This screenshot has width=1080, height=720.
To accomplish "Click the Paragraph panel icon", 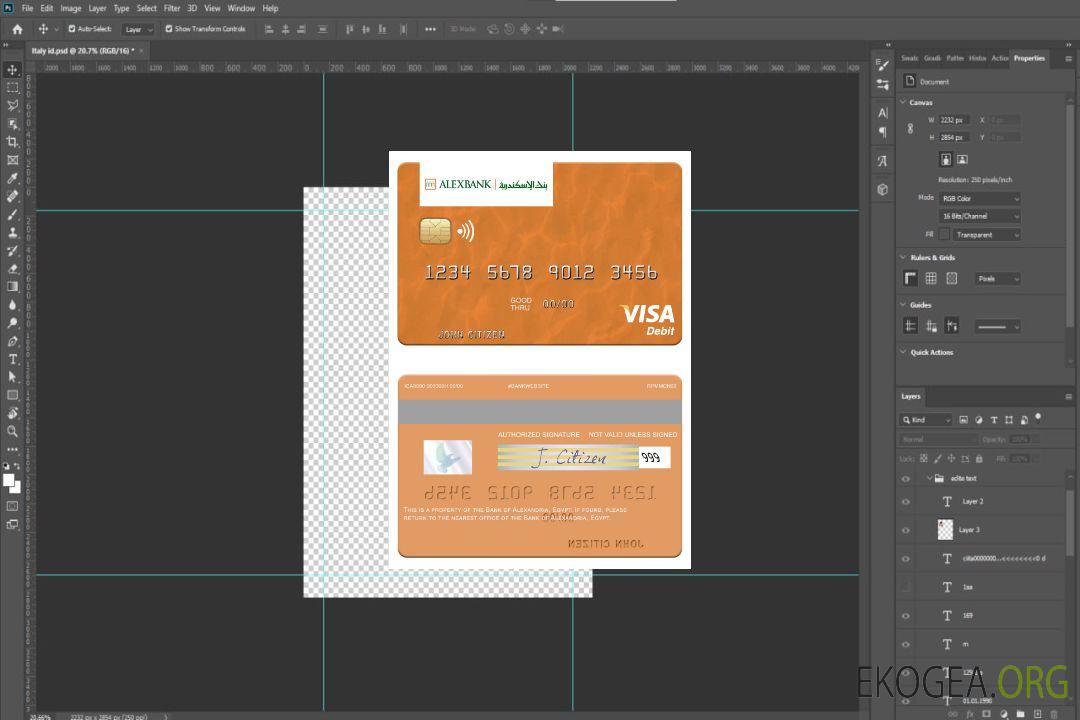I will tap(882, 132).
